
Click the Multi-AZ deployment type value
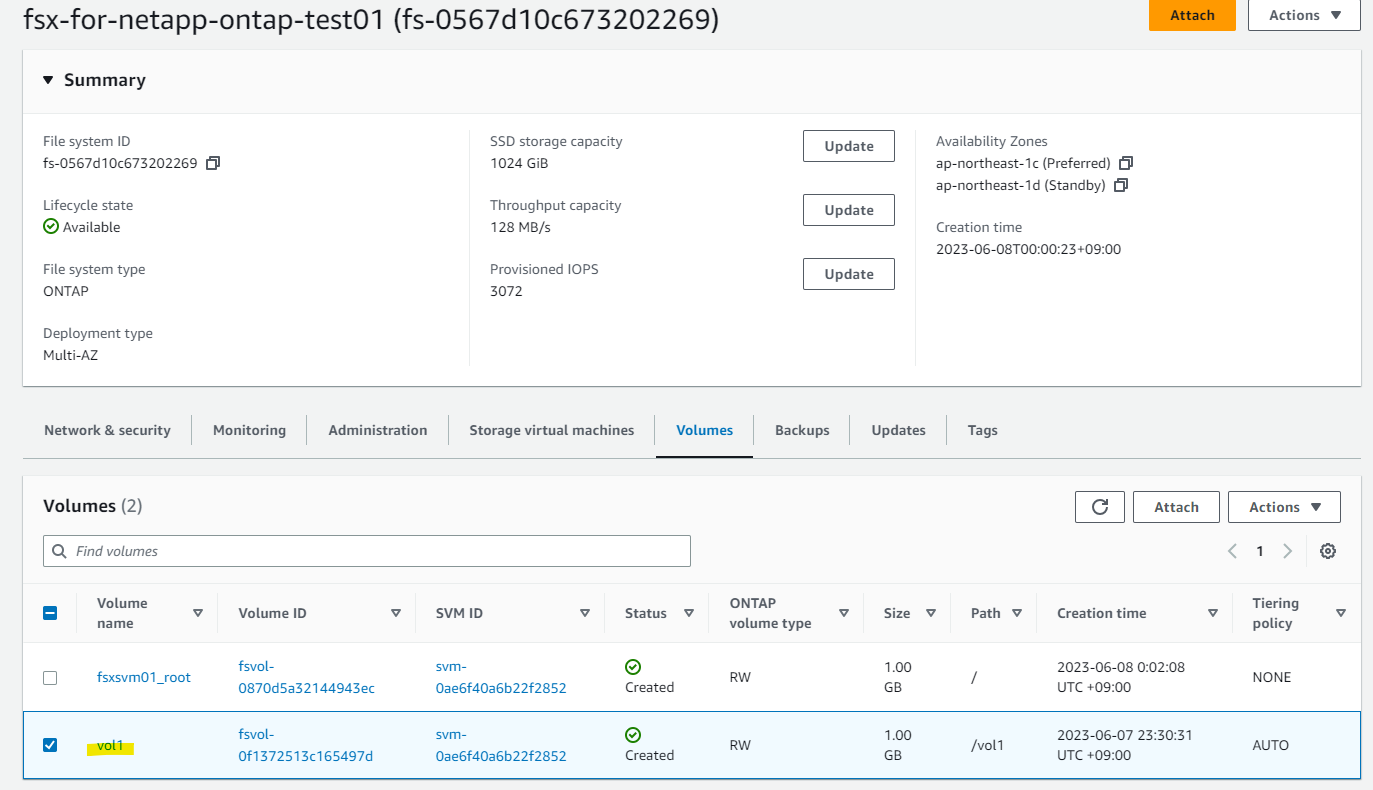(70, 355)
